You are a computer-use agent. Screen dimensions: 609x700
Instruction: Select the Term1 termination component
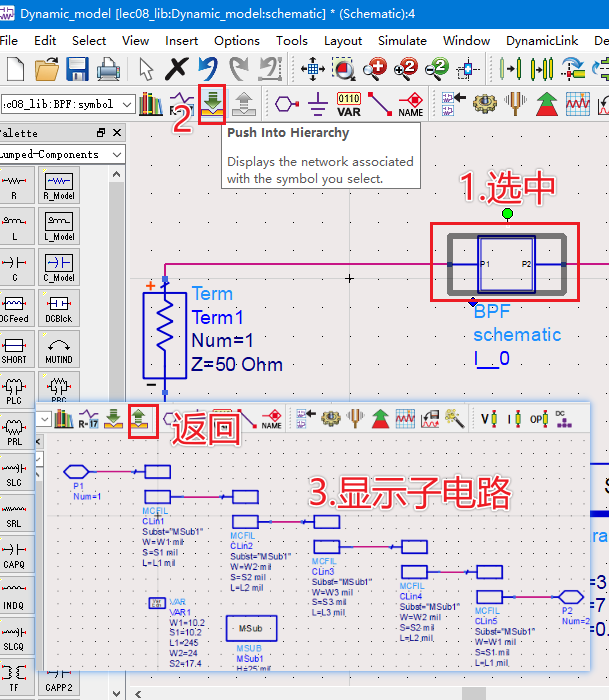(165, 336)
